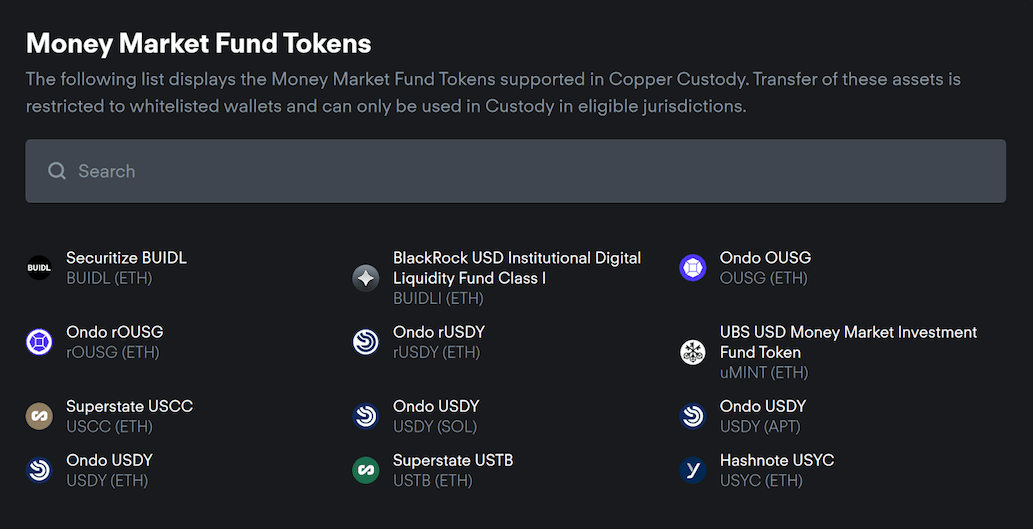This screenshot has width=1033, height=529.
Task: Select the Ondo OUSG token name
Action: pos(765,258)
